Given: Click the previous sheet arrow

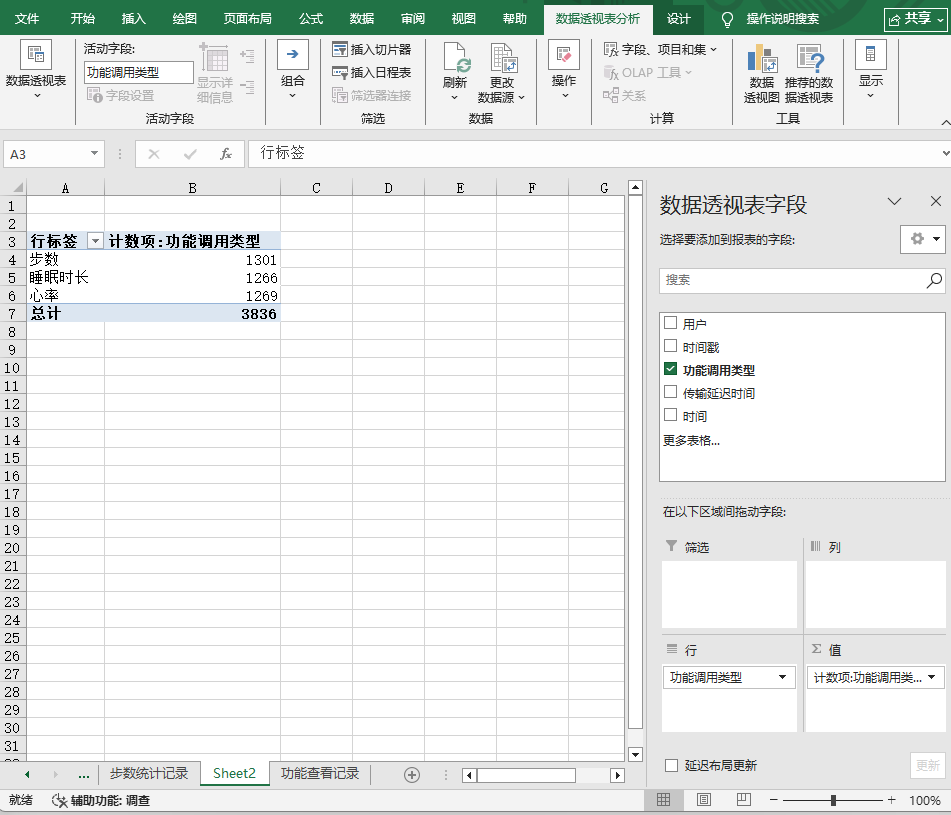Looking at the screenshot, I should [x=27, y=774].
